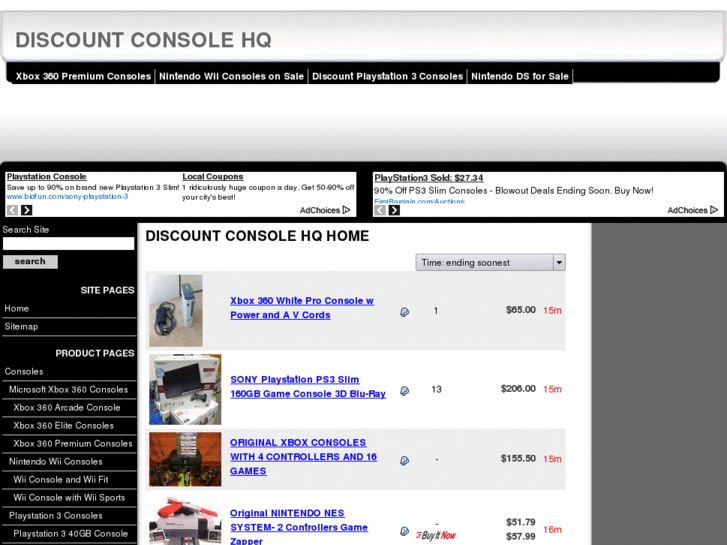The width and height of the screenshot is (727, 545).
Task: Click the search button
Action: [x=30, y=262]
